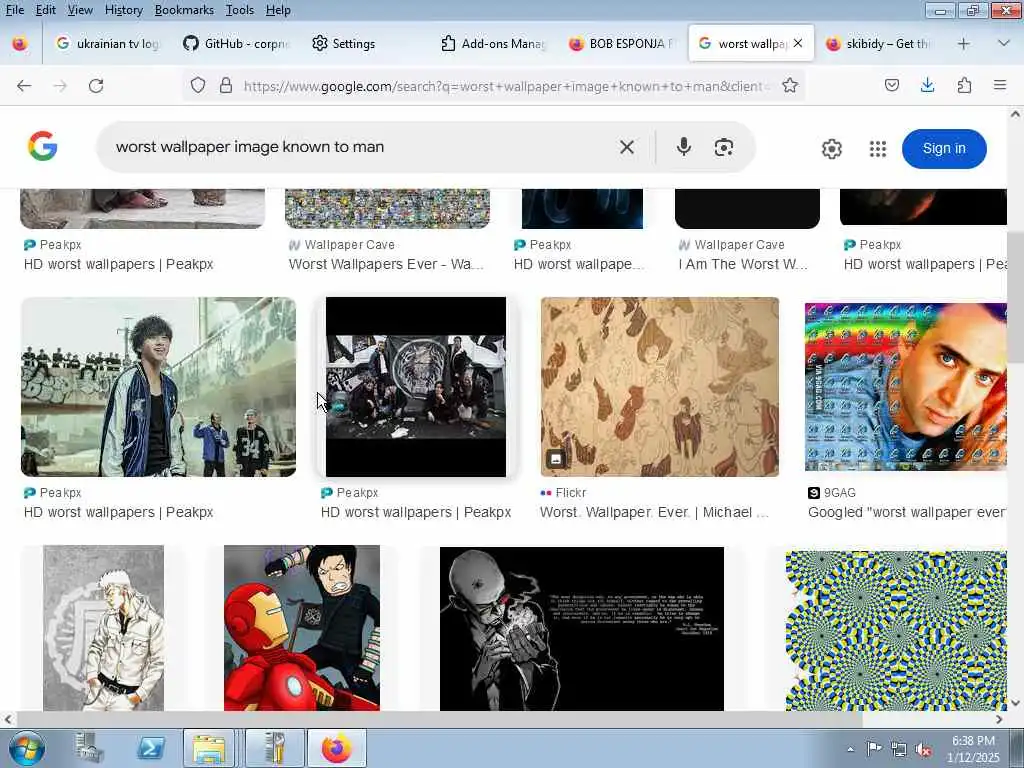Open the Firefox View pinned icon
The width and height of the screenshot is (1024, 768).
click(20, 44)
